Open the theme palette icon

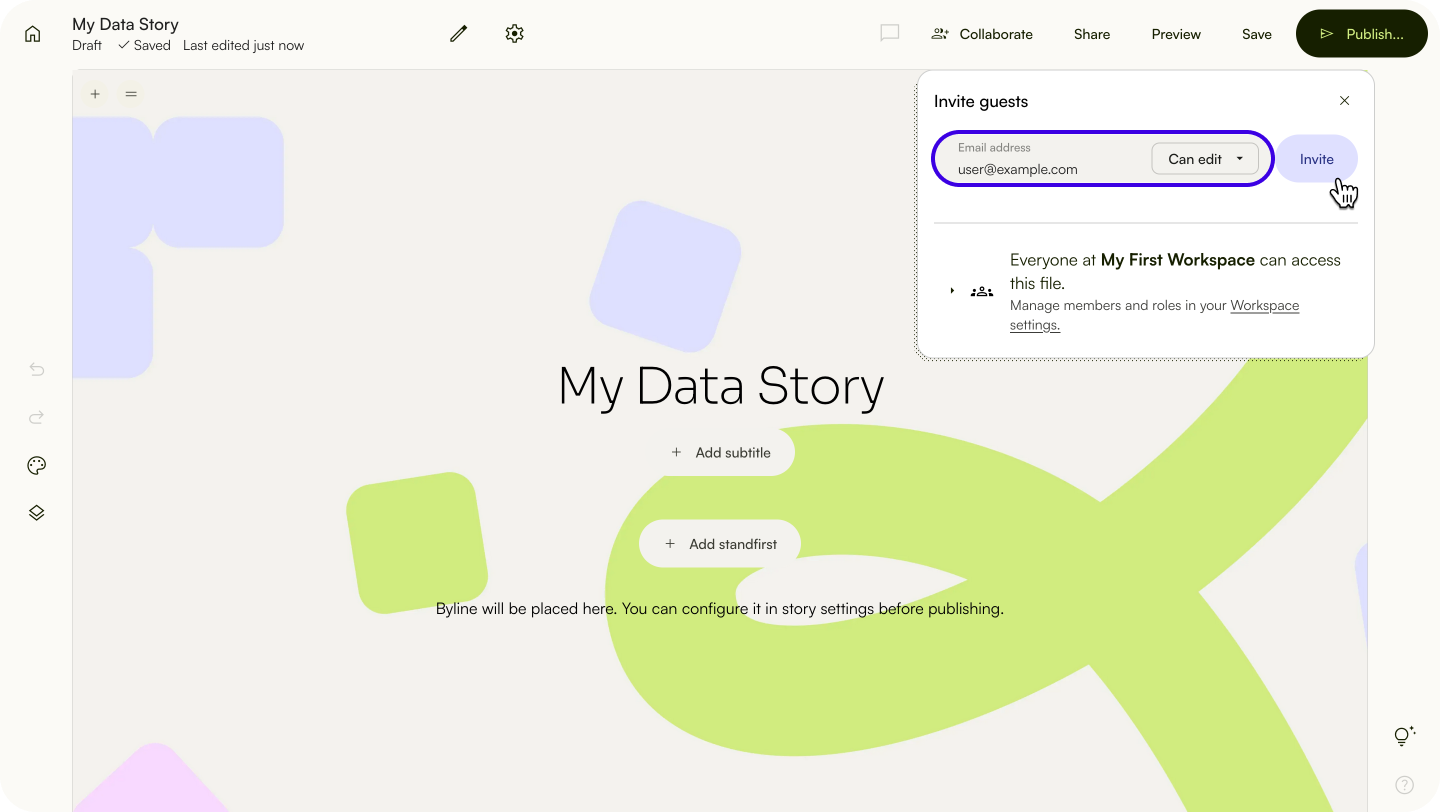click(37, 465)
